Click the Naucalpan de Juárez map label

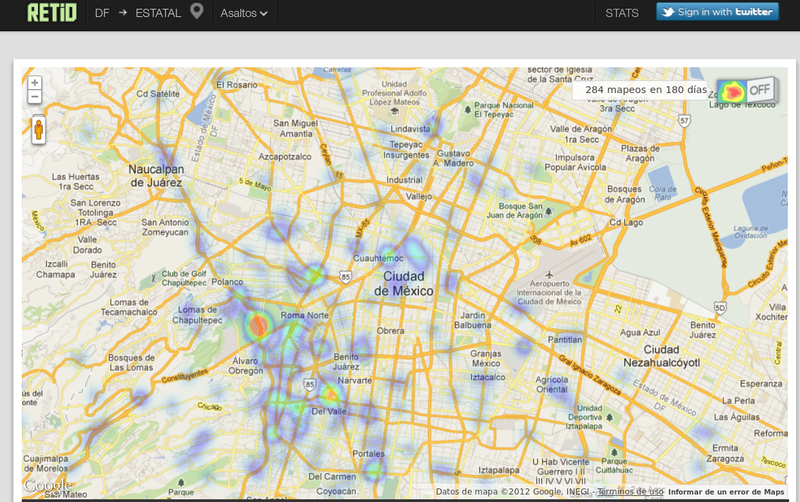pos(156,176)
